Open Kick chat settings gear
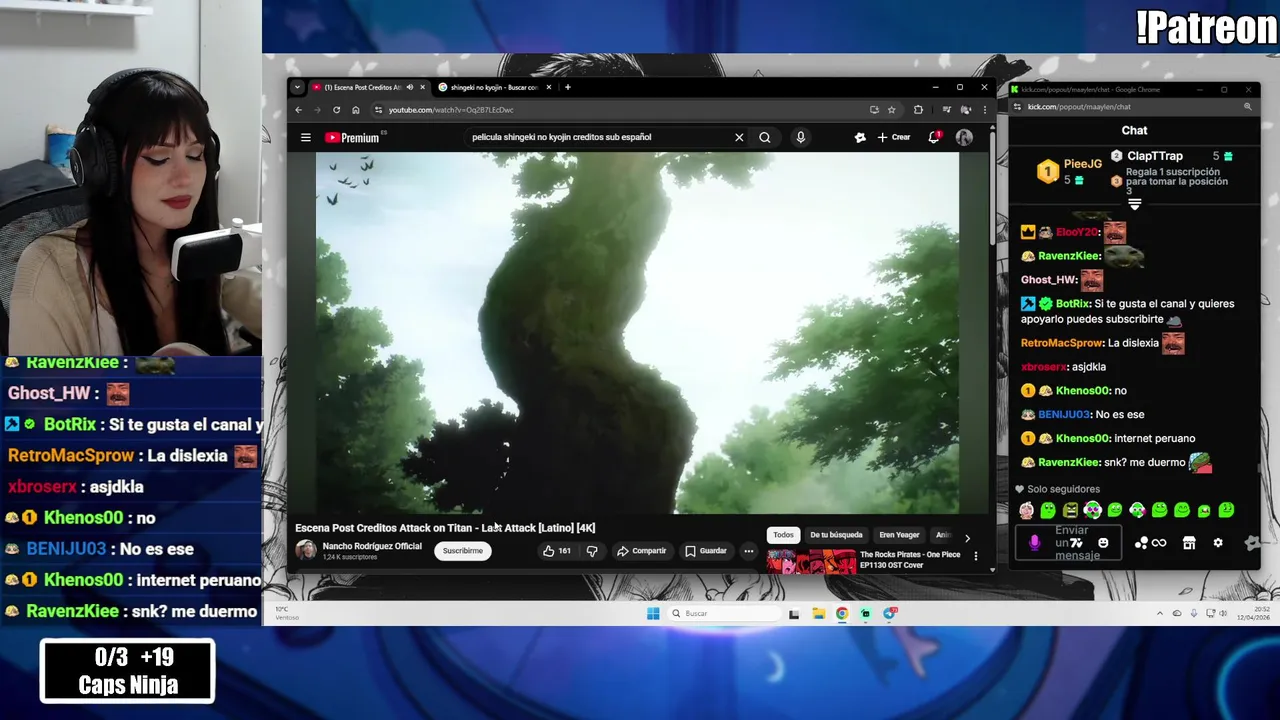Screen dimensions: 1280x720 point(1218,543)
